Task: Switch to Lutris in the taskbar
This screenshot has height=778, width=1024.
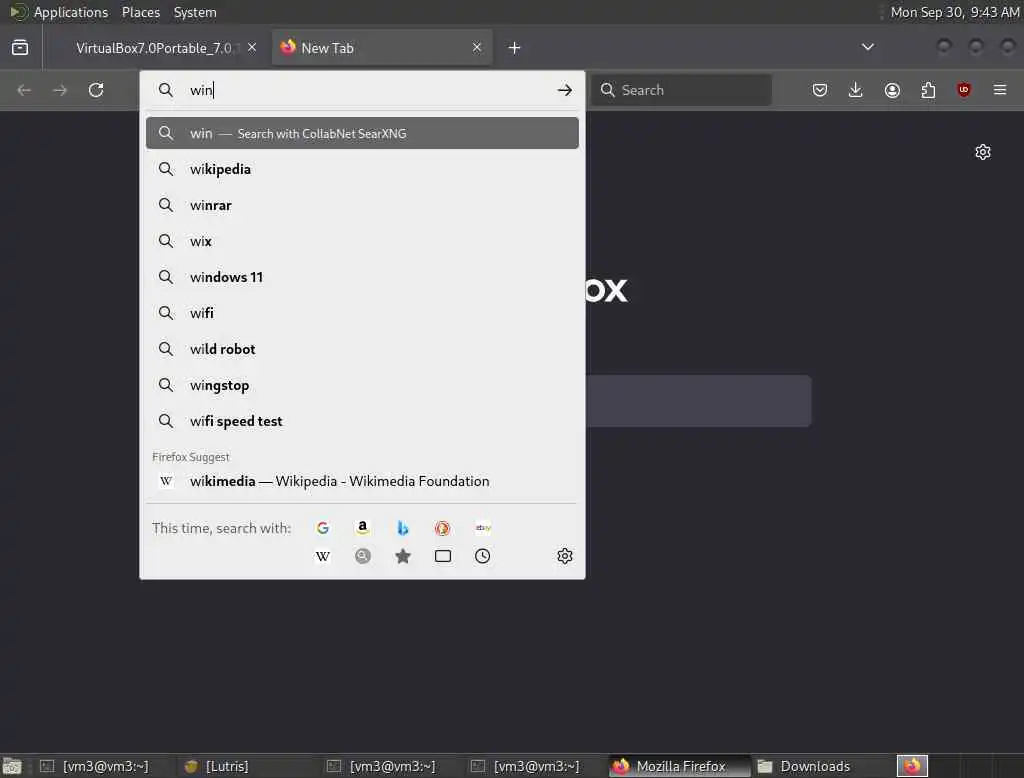Action: (x=251, y=766)
